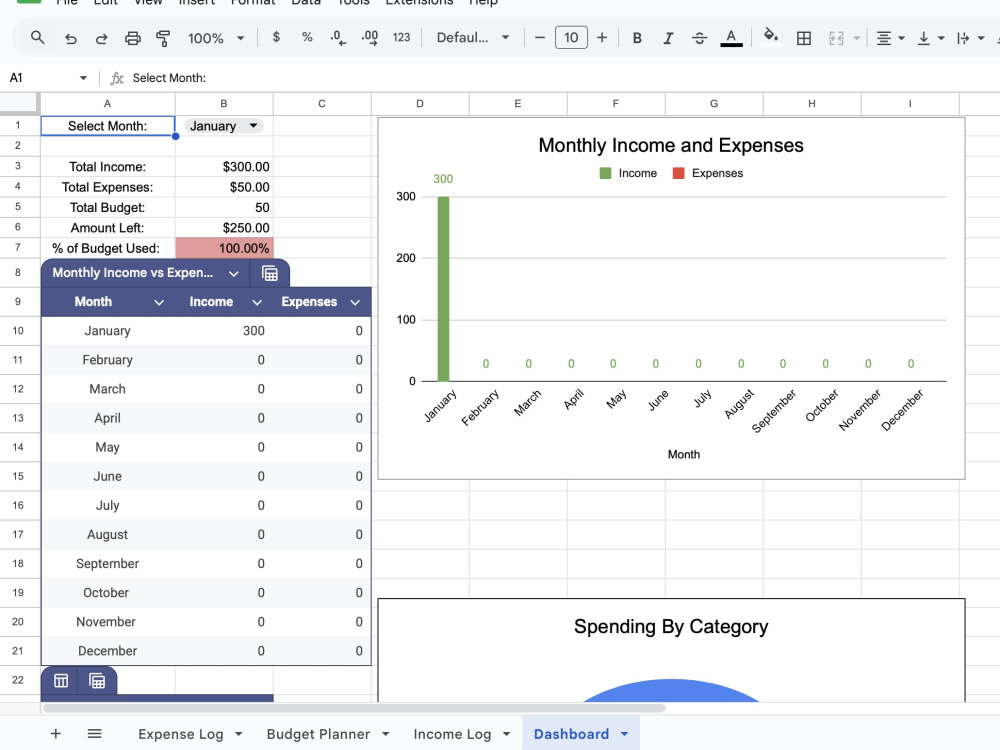Open the Income Log tab options arrow
The width and height of the screenshot is (1000, 750).
tap(506, 734)
